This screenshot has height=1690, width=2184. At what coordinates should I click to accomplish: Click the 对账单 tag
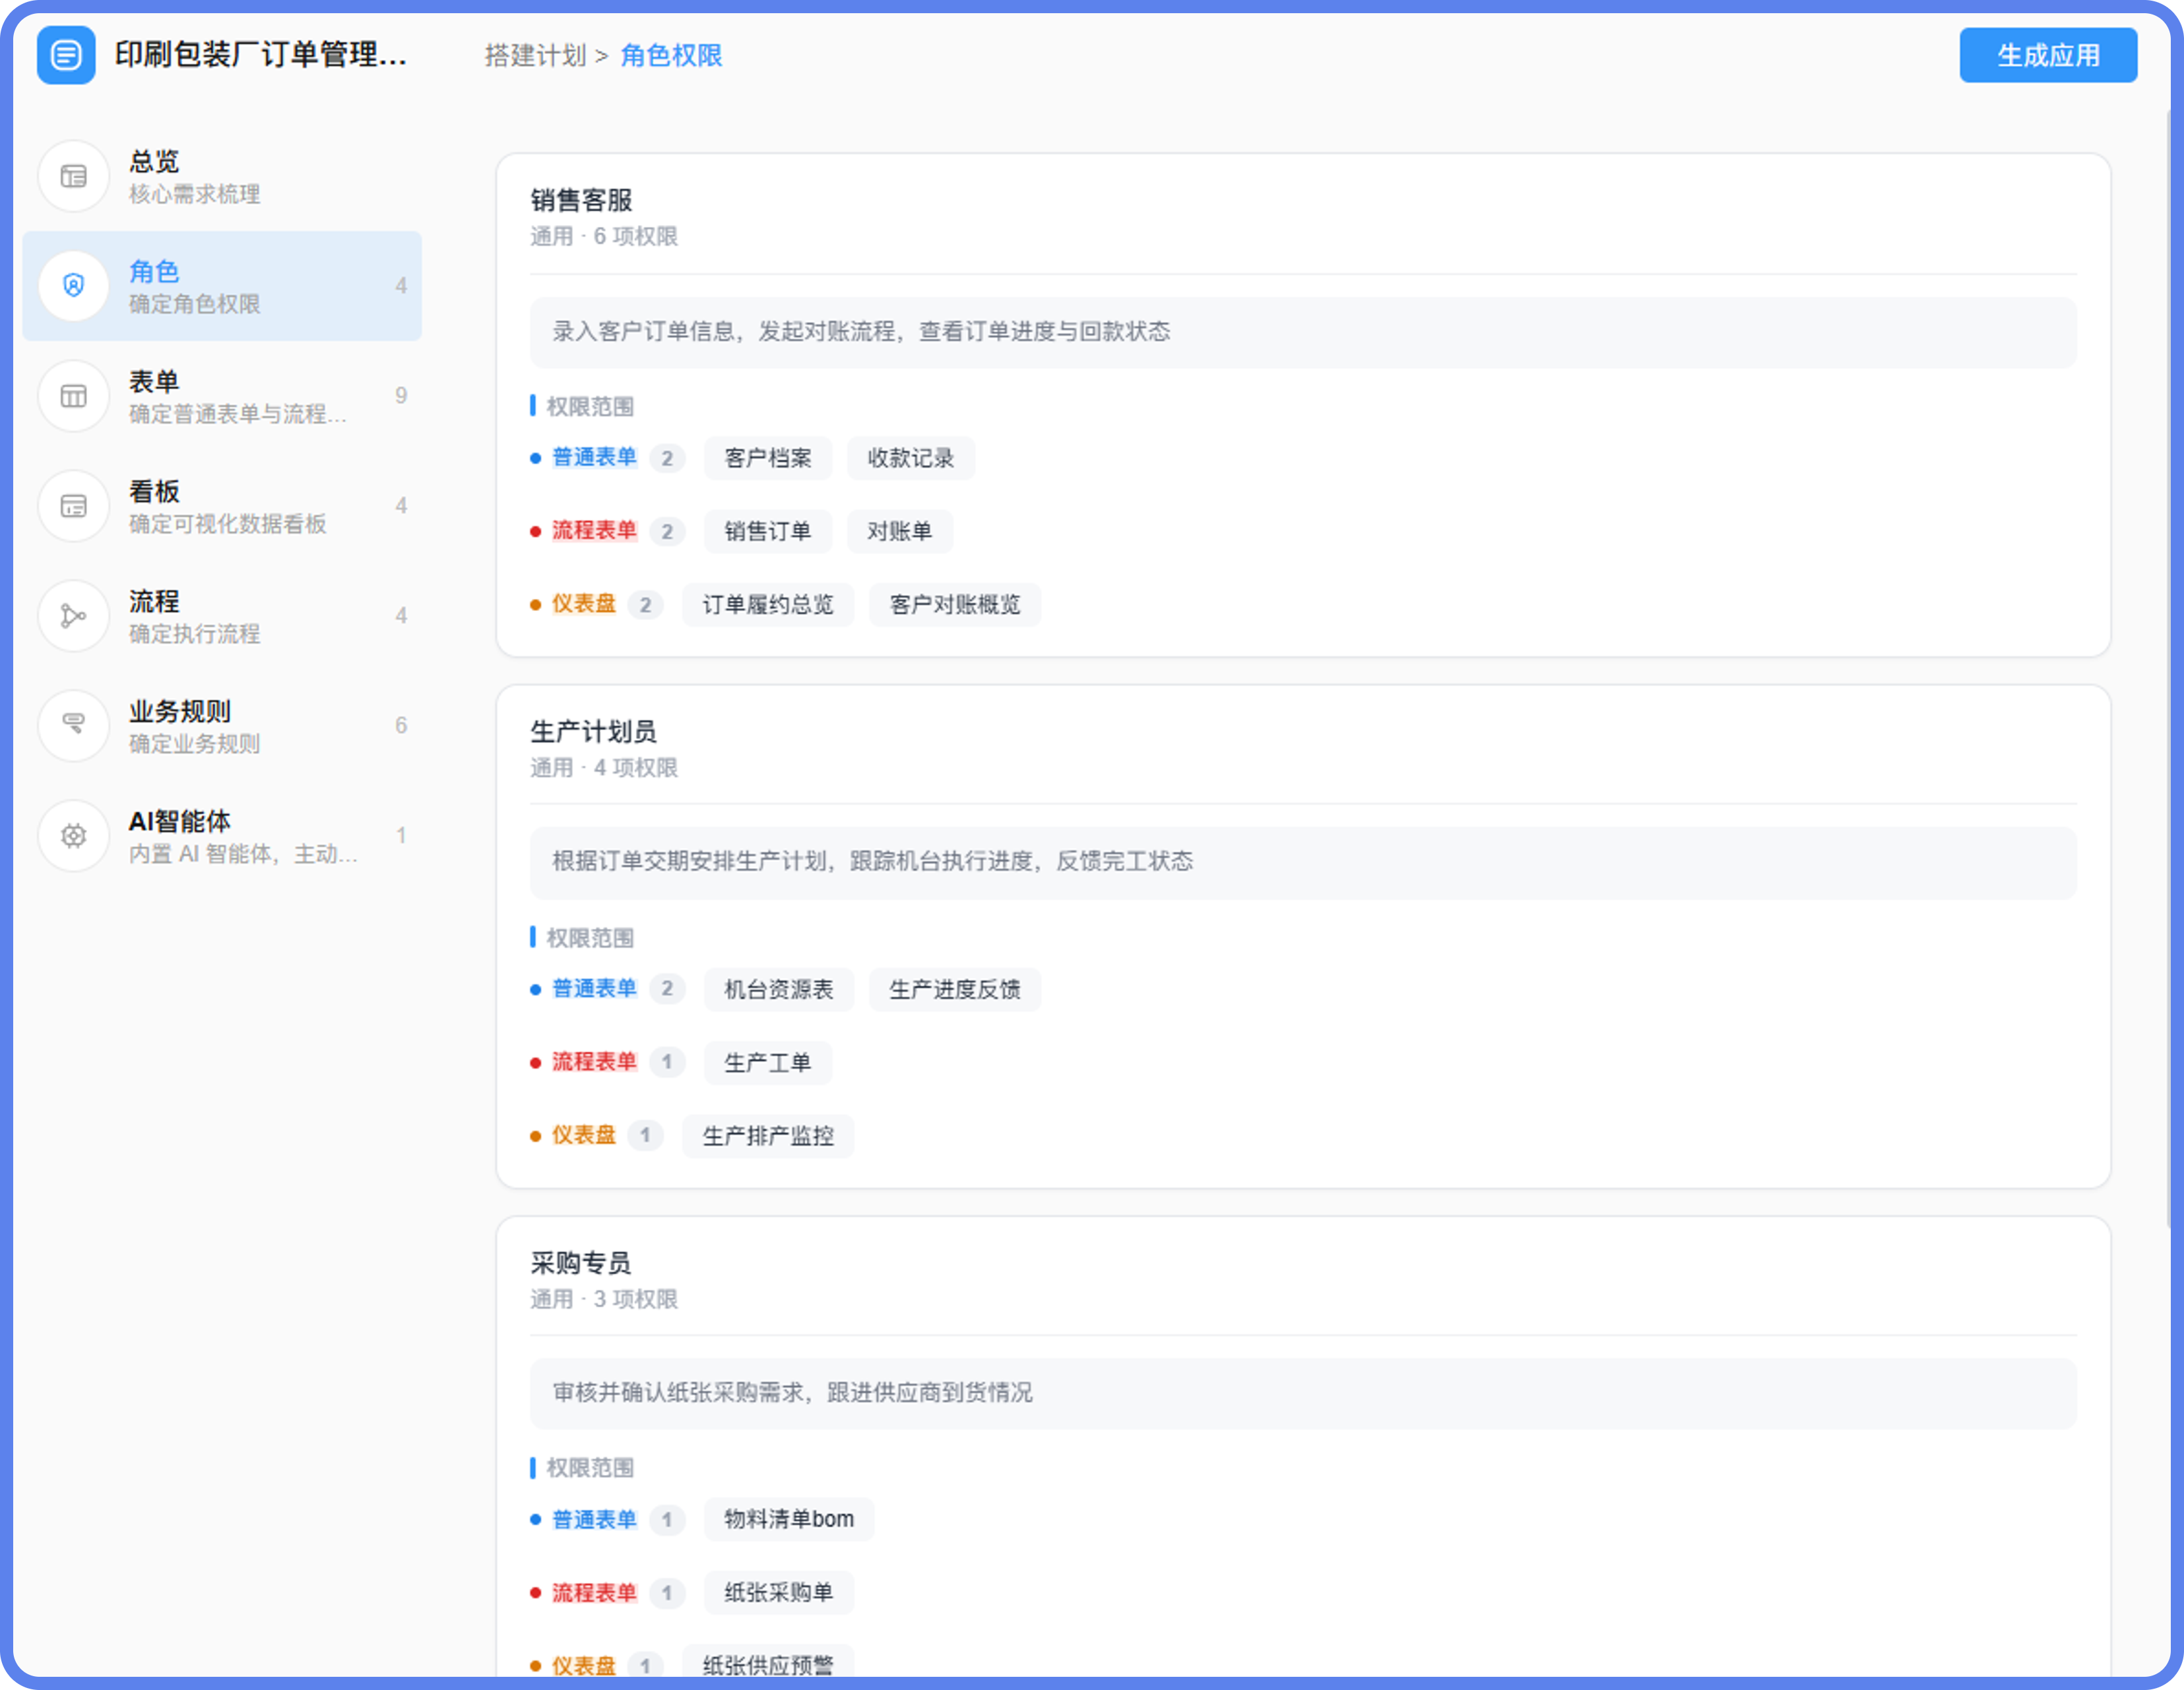point(900,531)
